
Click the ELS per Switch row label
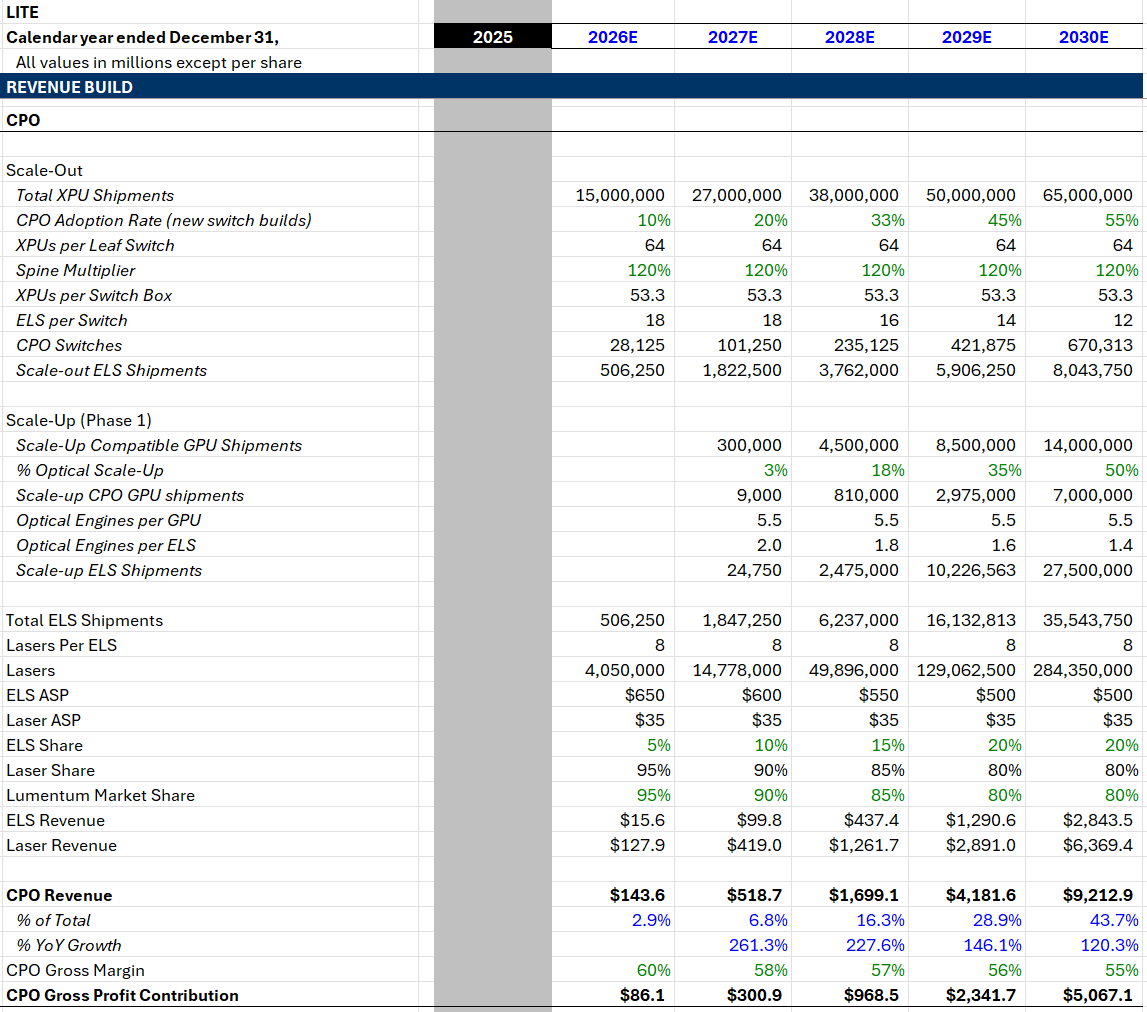tap(72, 321)
